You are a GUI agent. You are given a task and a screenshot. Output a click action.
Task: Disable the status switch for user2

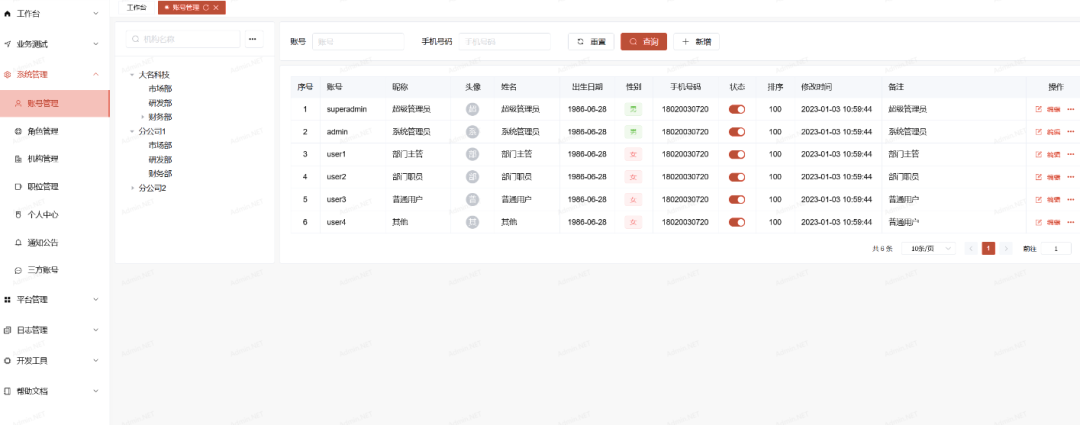pos(737,177)
